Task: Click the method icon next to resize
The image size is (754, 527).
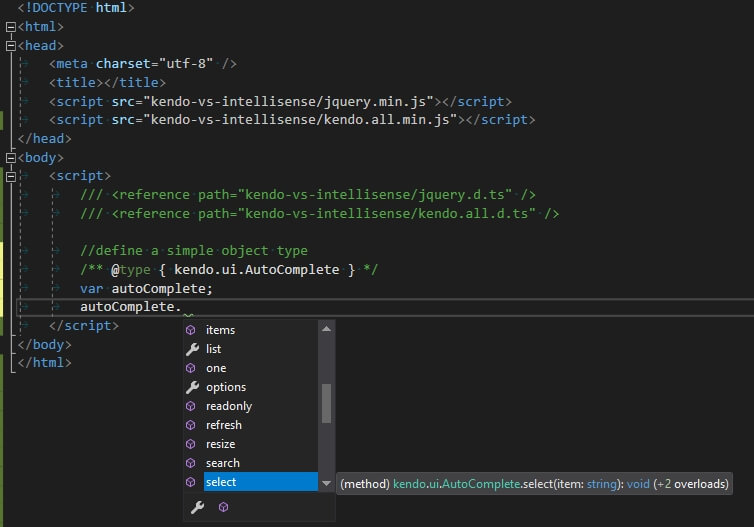Action: tap(191, 444)
